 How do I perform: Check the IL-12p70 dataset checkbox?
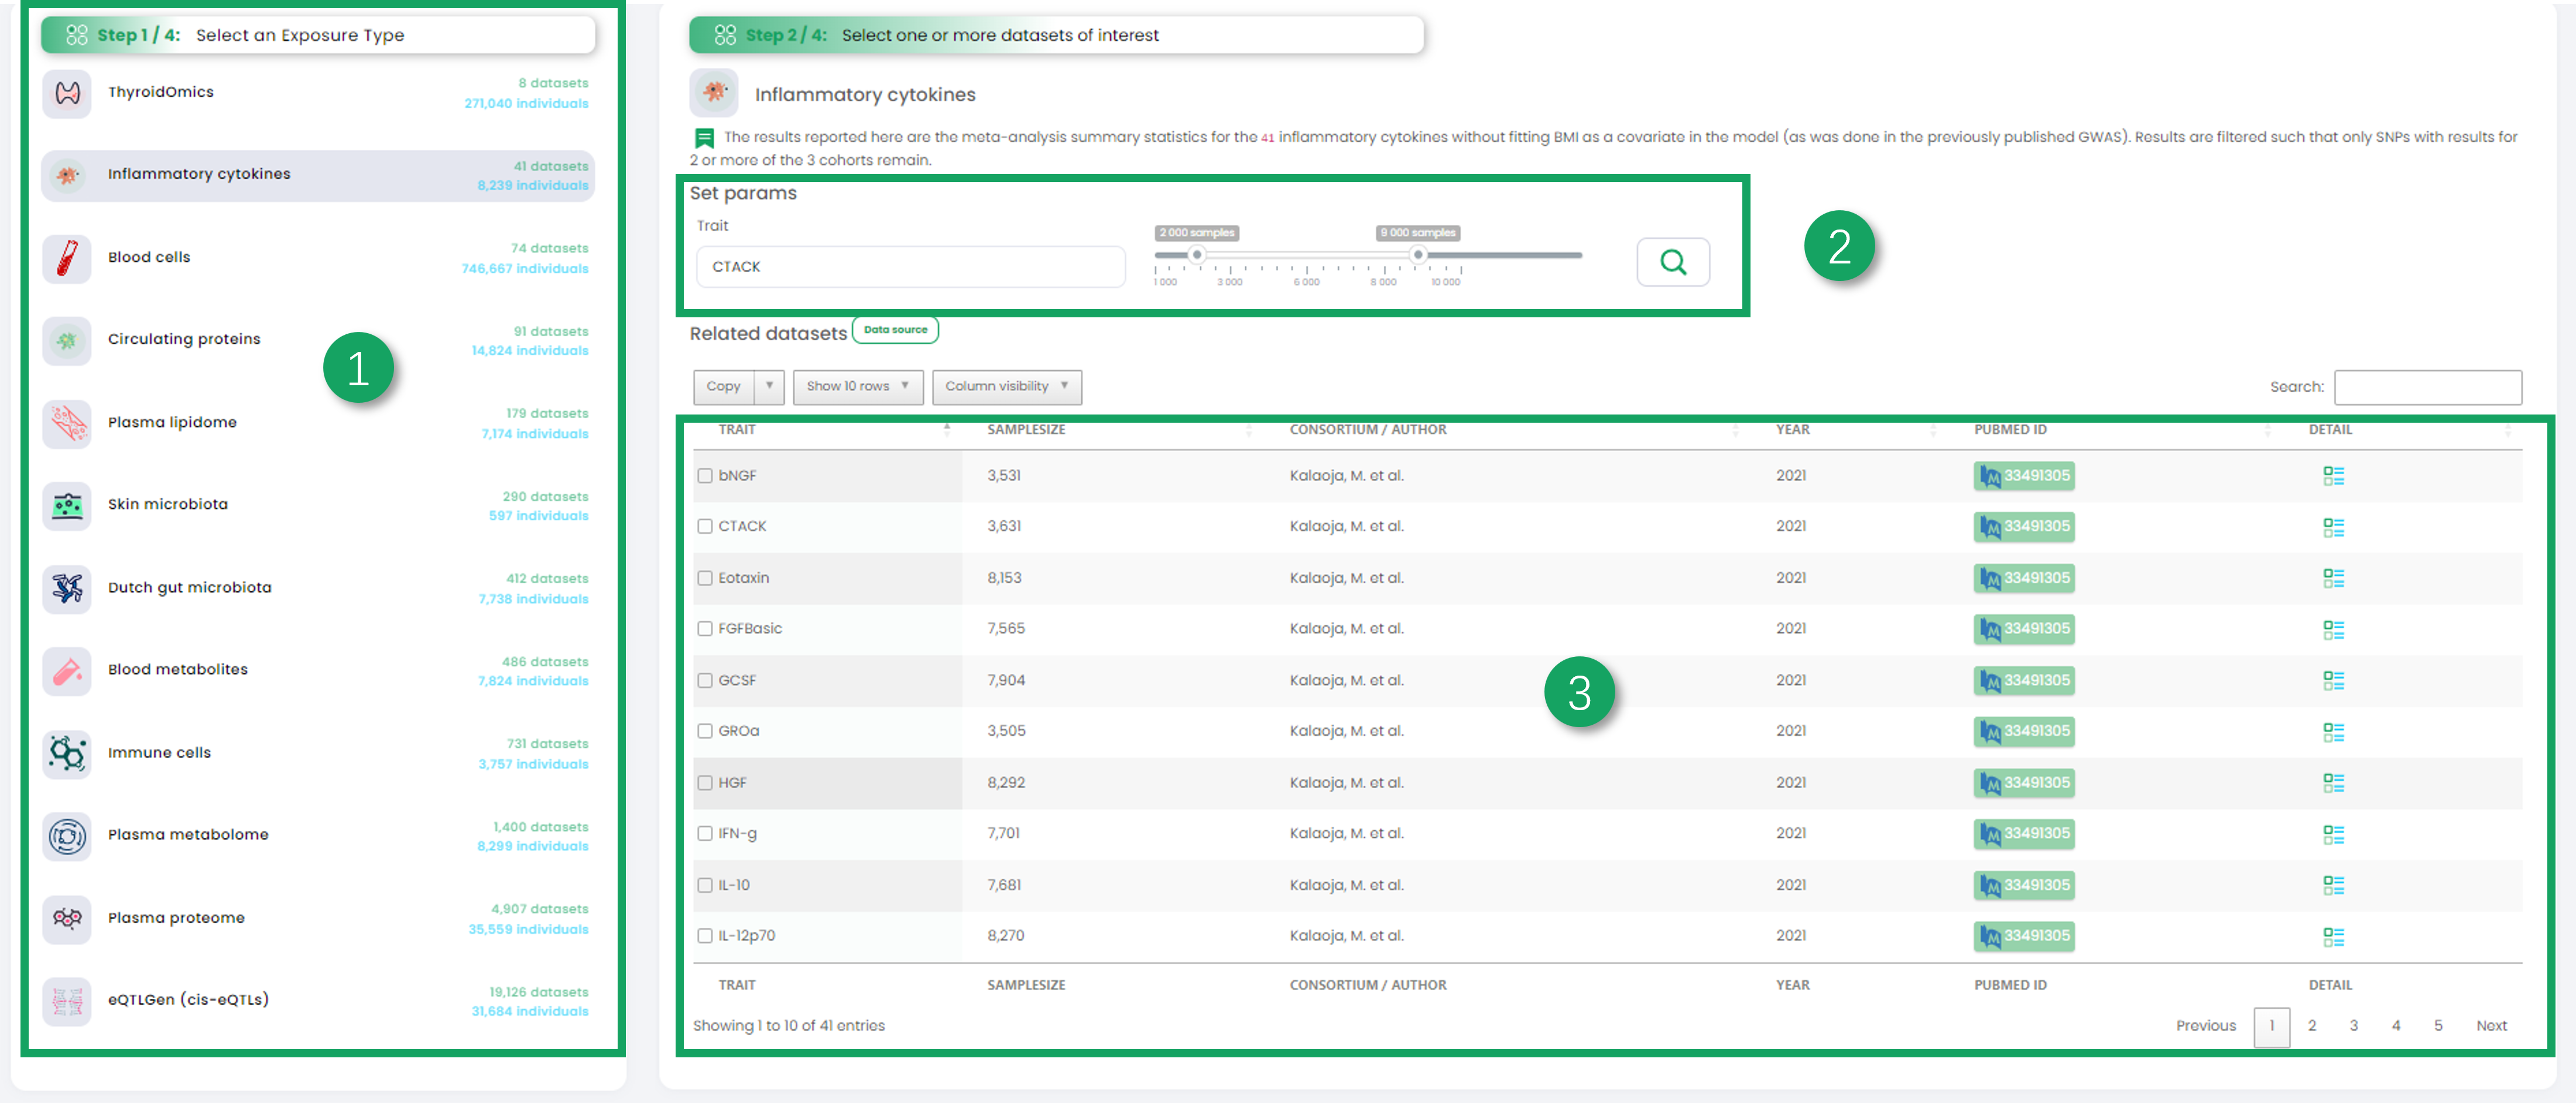coord(704,936)
